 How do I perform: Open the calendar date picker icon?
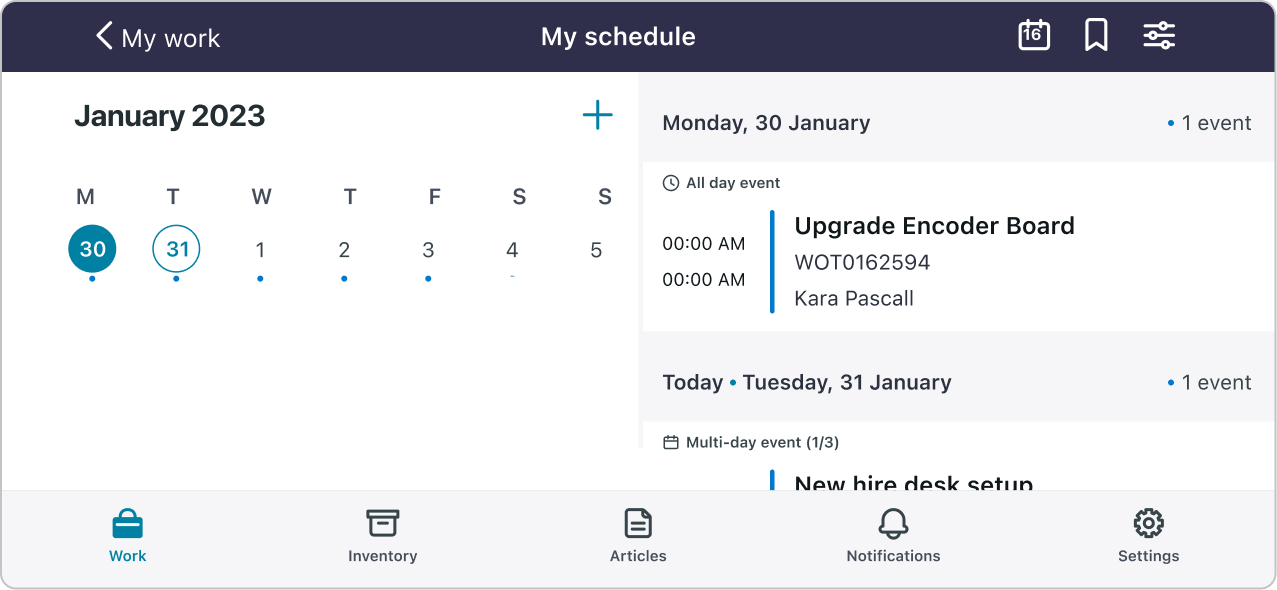tap(1034, 36)
